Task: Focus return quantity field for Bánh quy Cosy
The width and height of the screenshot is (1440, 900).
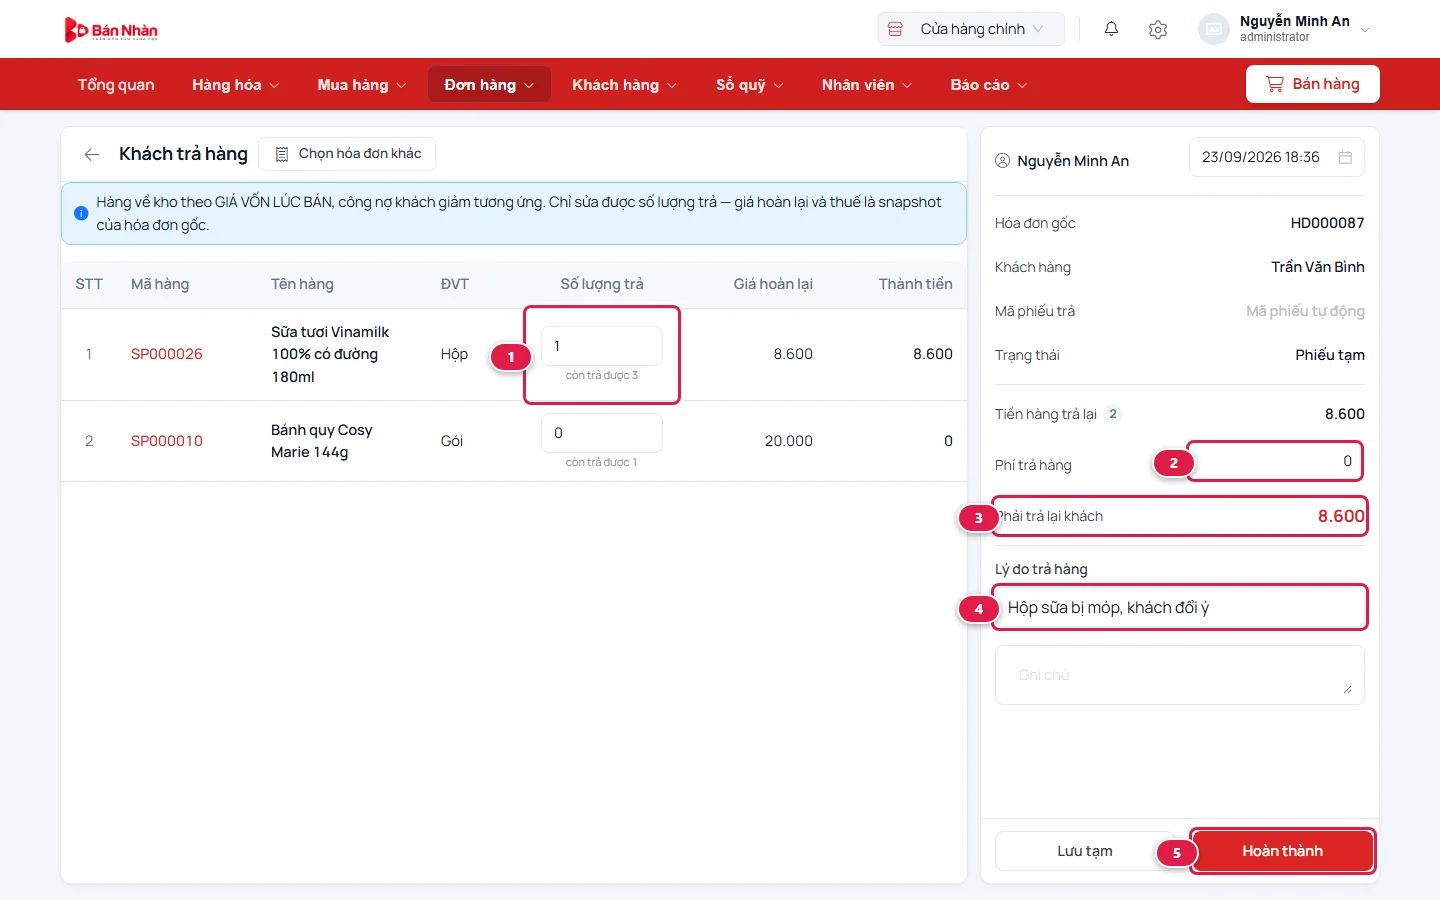Action: coord(601,433)
